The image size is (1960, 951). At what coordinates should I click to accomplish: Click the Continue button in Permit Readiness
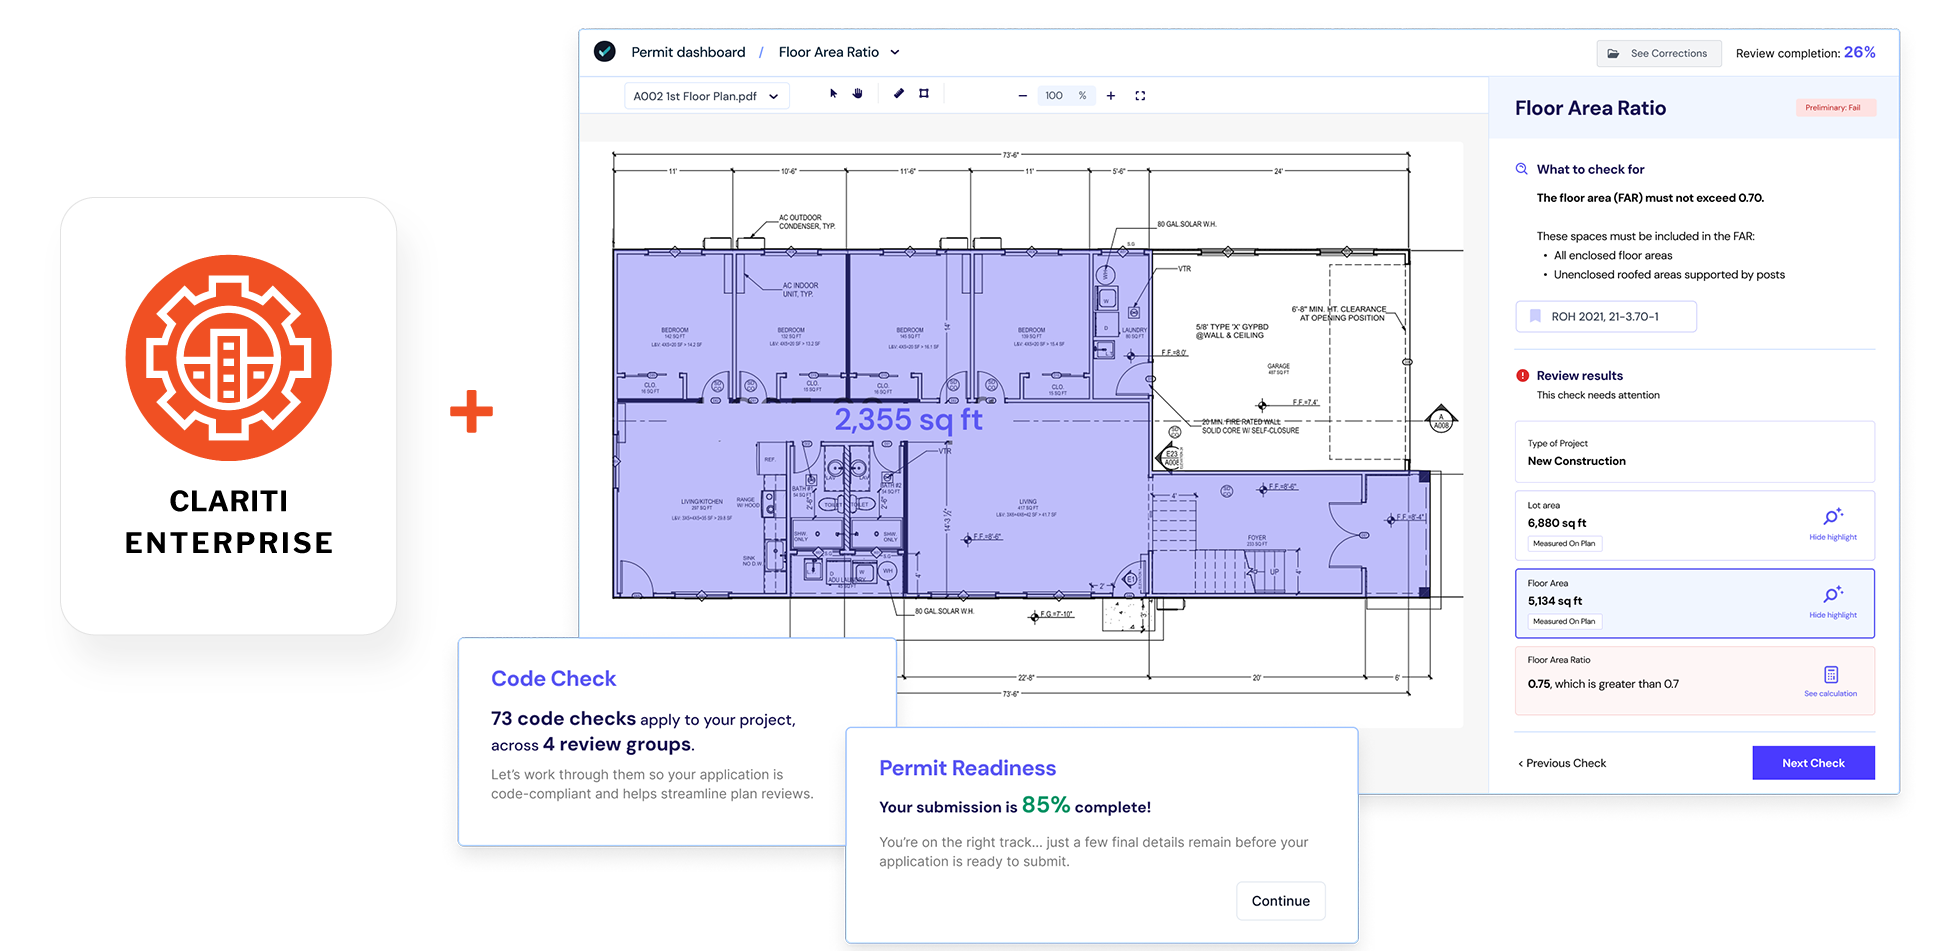(1280, 901)
